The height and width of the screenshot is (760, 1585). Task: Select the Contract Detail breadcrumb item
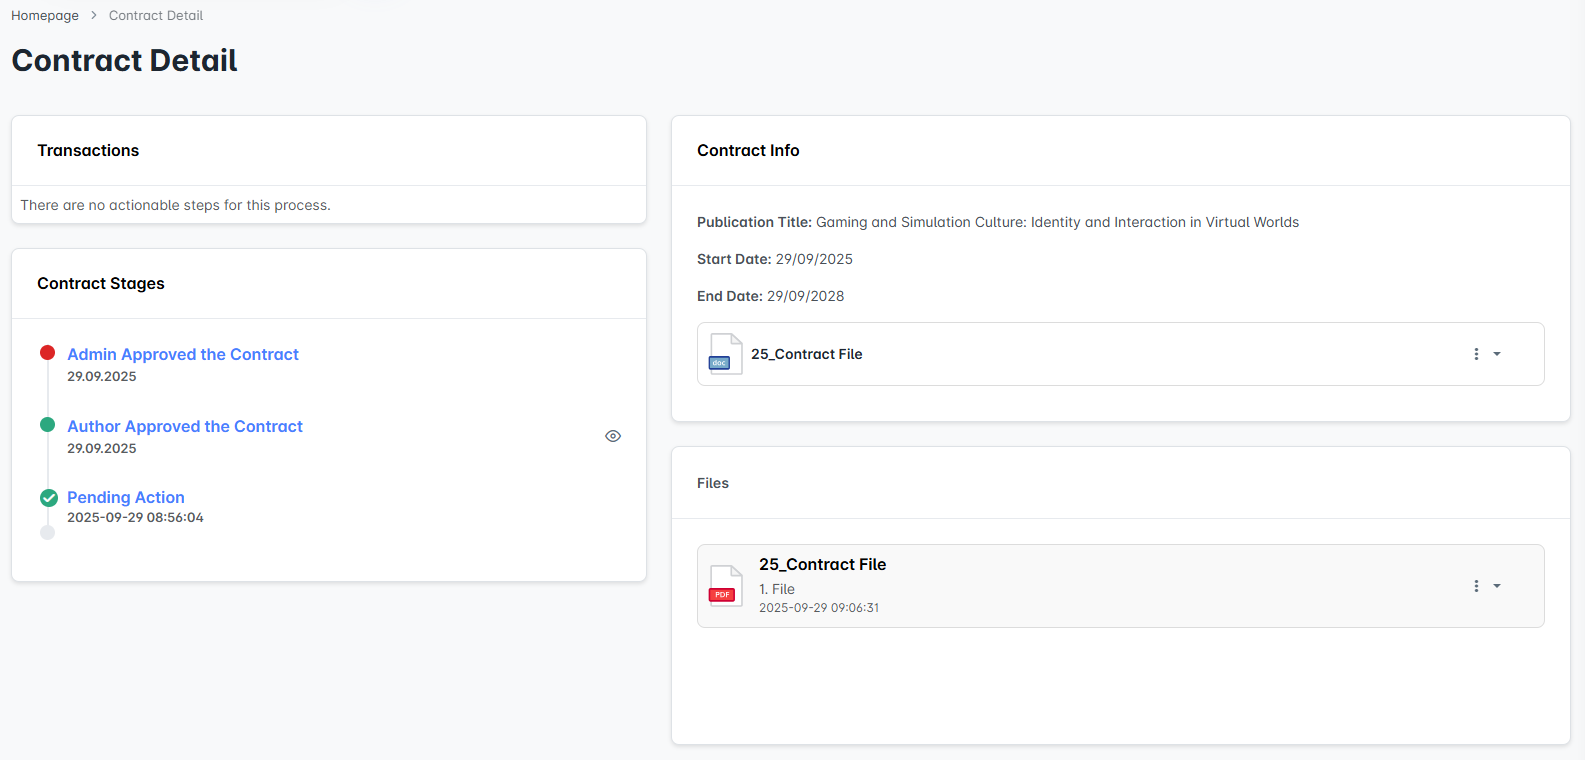(155, 16)
